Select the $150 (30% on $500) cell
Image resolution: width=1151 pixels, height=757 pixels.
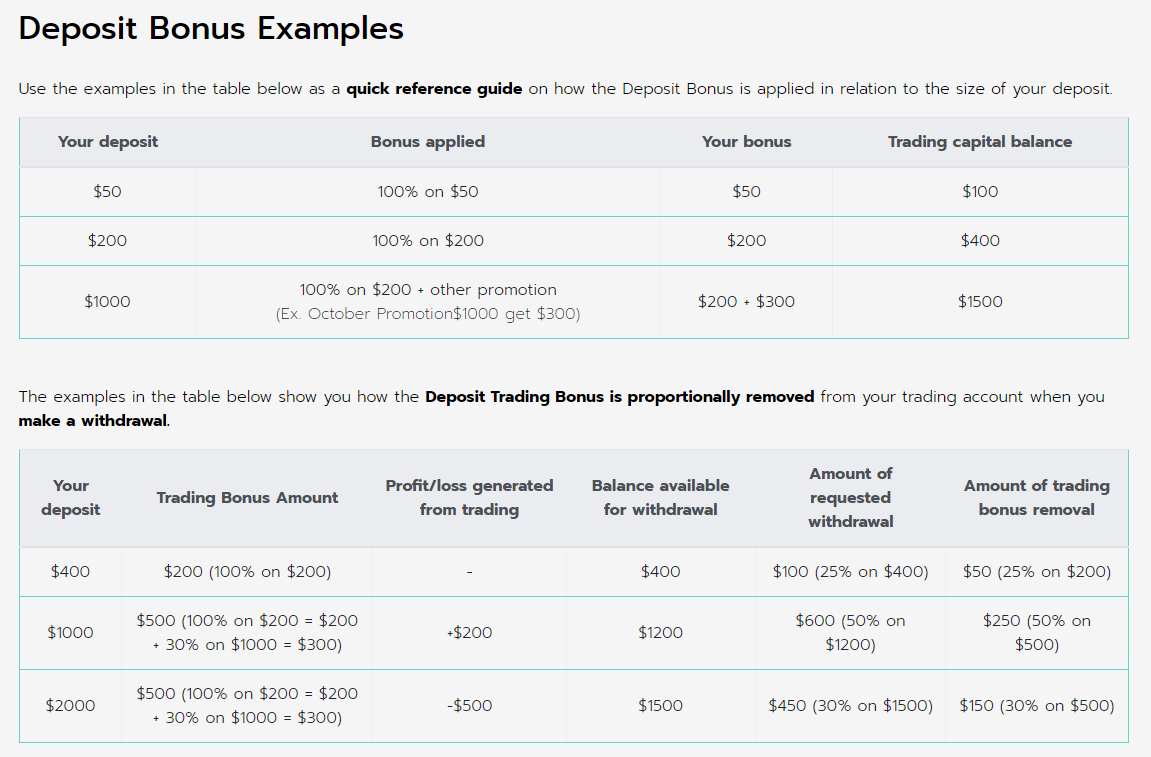pos(1036,706)
